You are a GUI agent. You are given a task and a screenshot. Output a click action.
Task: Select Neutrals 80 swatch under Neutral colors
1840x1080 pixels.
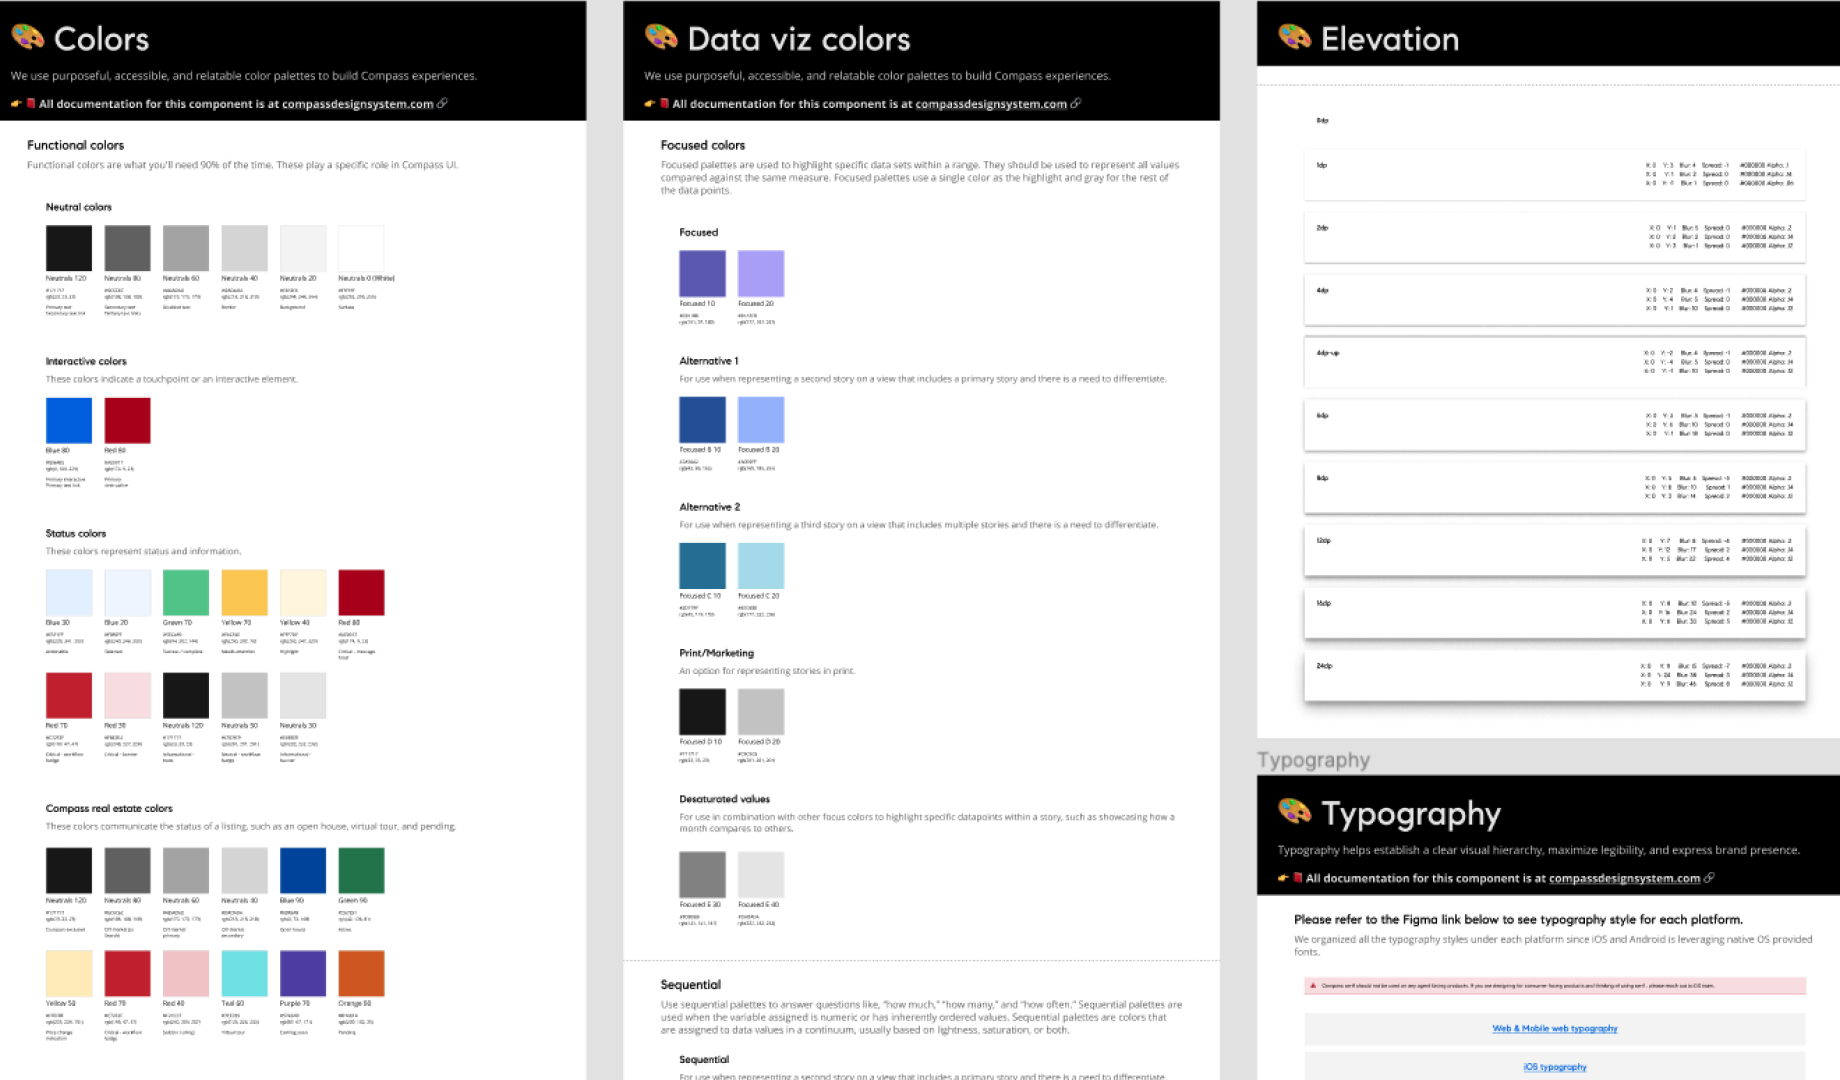(127, 248)
